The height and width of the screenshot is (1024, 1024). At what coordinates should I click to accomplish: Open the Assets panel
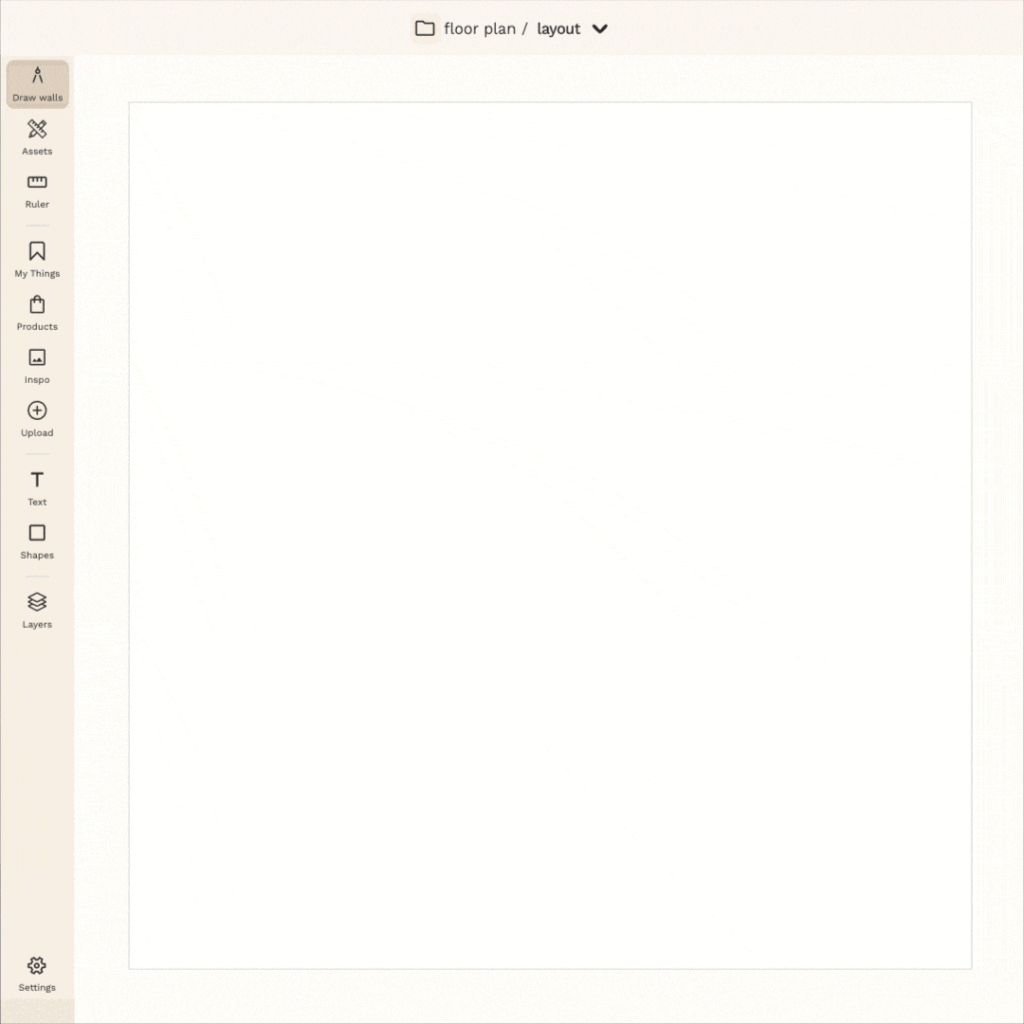(x=37, y=130)
